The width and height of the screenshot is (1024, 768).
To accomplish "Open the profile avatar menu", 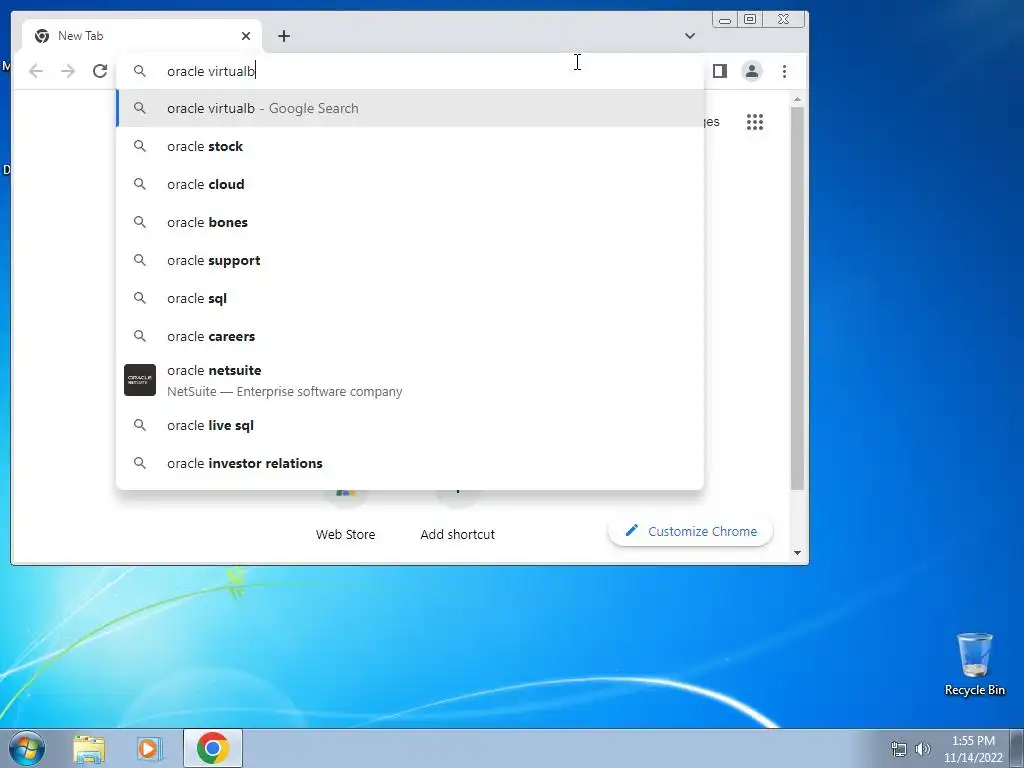I will click(752, 71).
